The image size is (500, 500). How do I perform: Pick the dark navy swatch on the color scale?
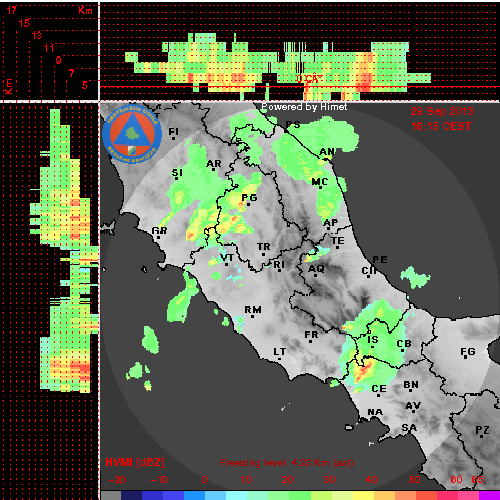coord(132,496)
